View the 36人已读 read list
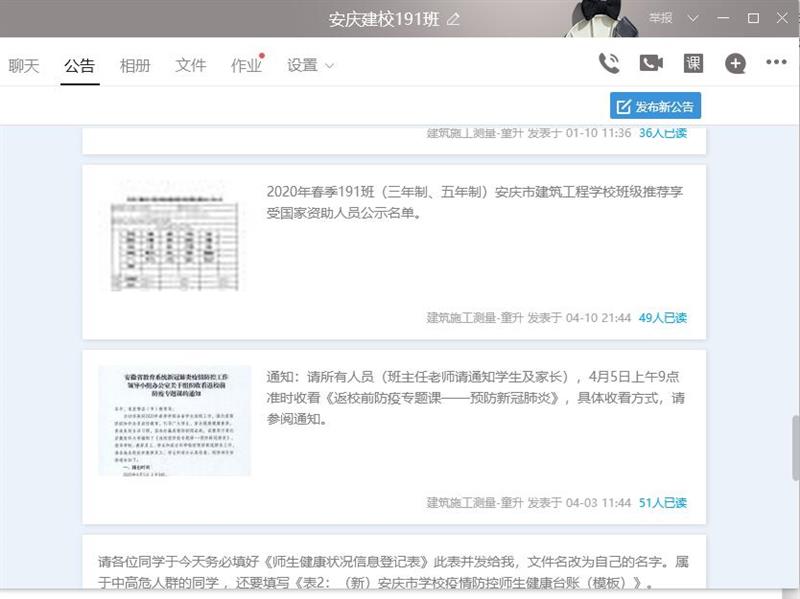This screenshot has height=599, width=800. point(662,133)
